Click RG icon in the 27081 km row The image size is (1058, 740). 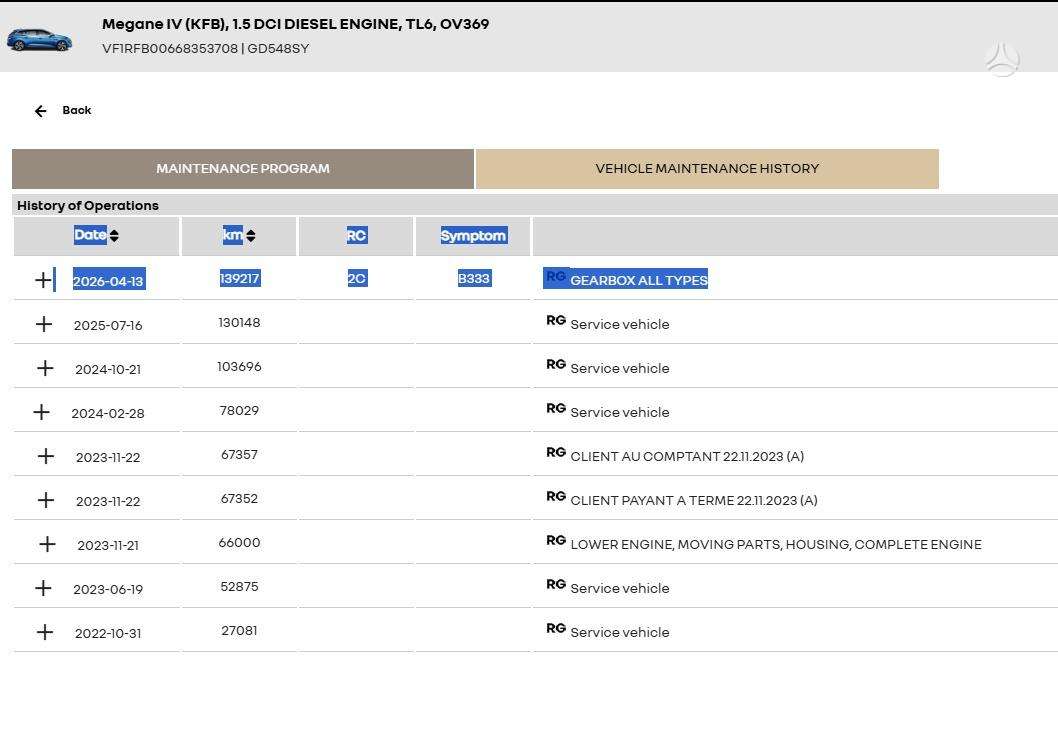[556, 628]
